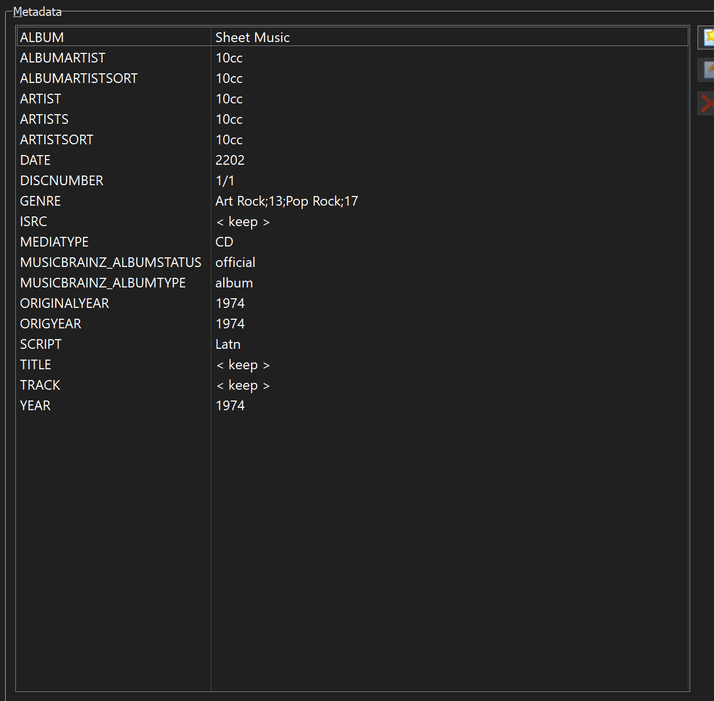714x701 pixels.
Task: Select the ARTISTS field name
Action: point(44,119)
